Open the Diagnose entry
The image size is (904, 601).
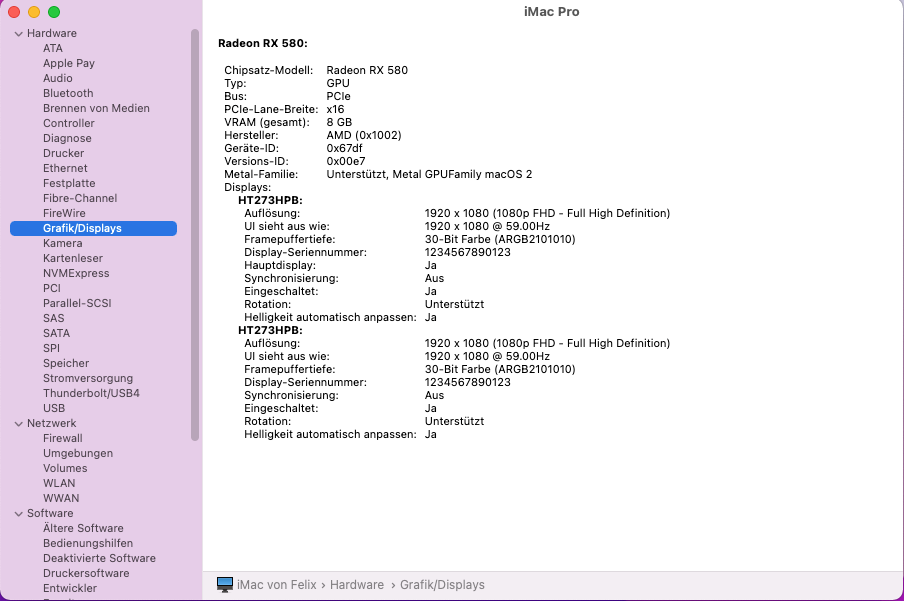(x=67, y=138)
